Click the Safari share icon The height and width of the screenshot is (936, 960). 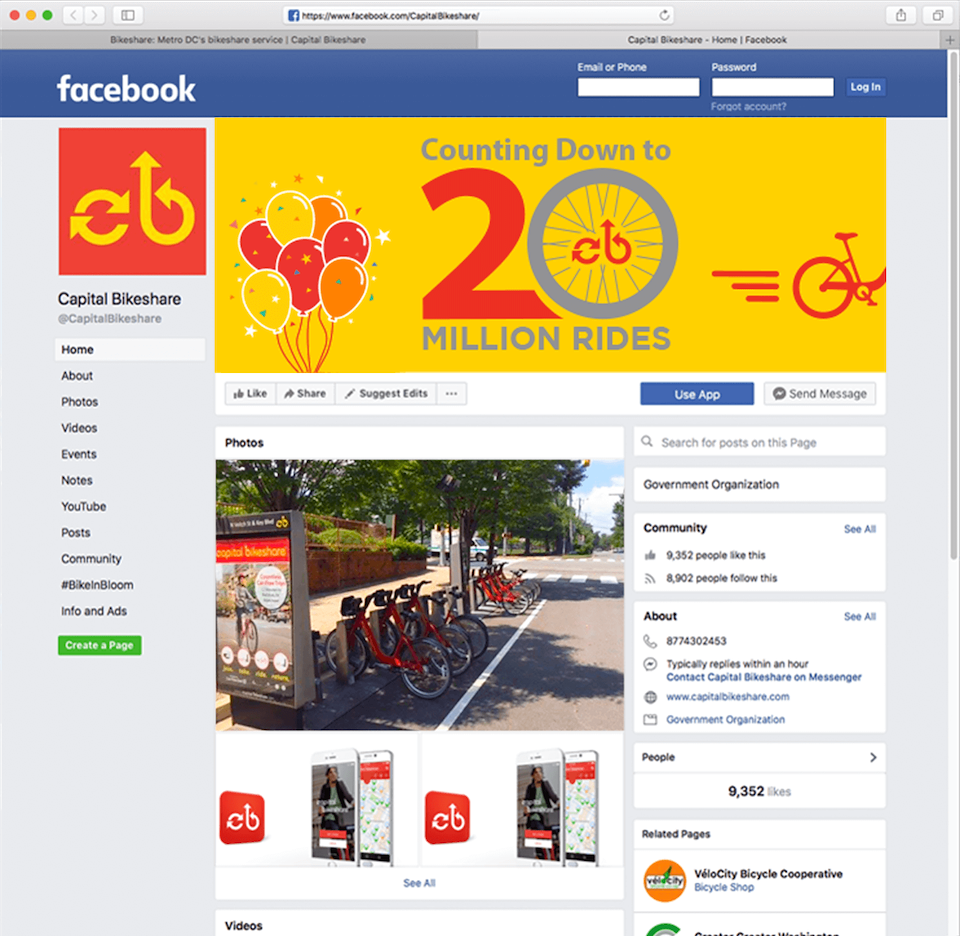[901, 15]
